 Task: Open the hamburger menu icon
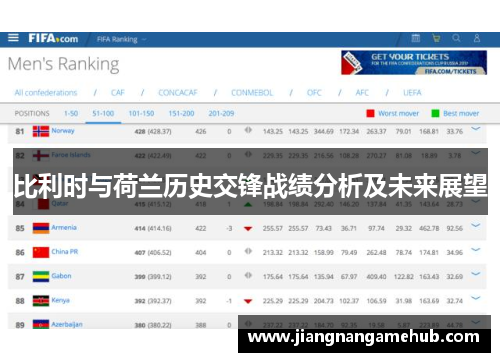[x=13, y=38]
